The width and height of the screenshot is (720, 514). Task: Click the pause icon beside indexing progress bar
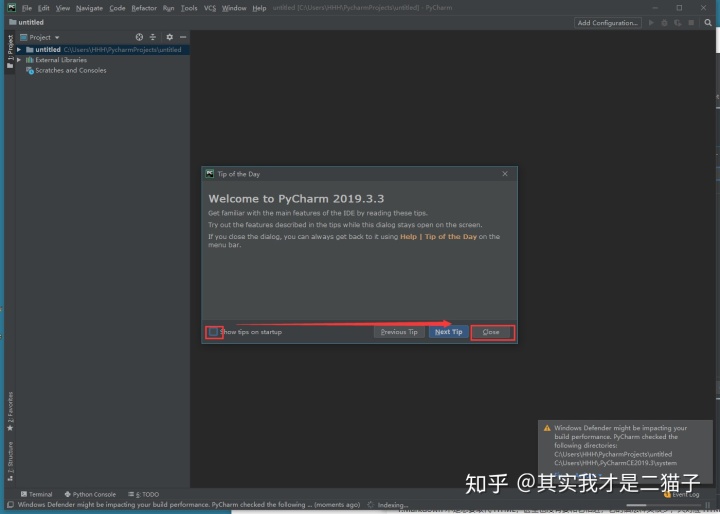coord(708,505)
